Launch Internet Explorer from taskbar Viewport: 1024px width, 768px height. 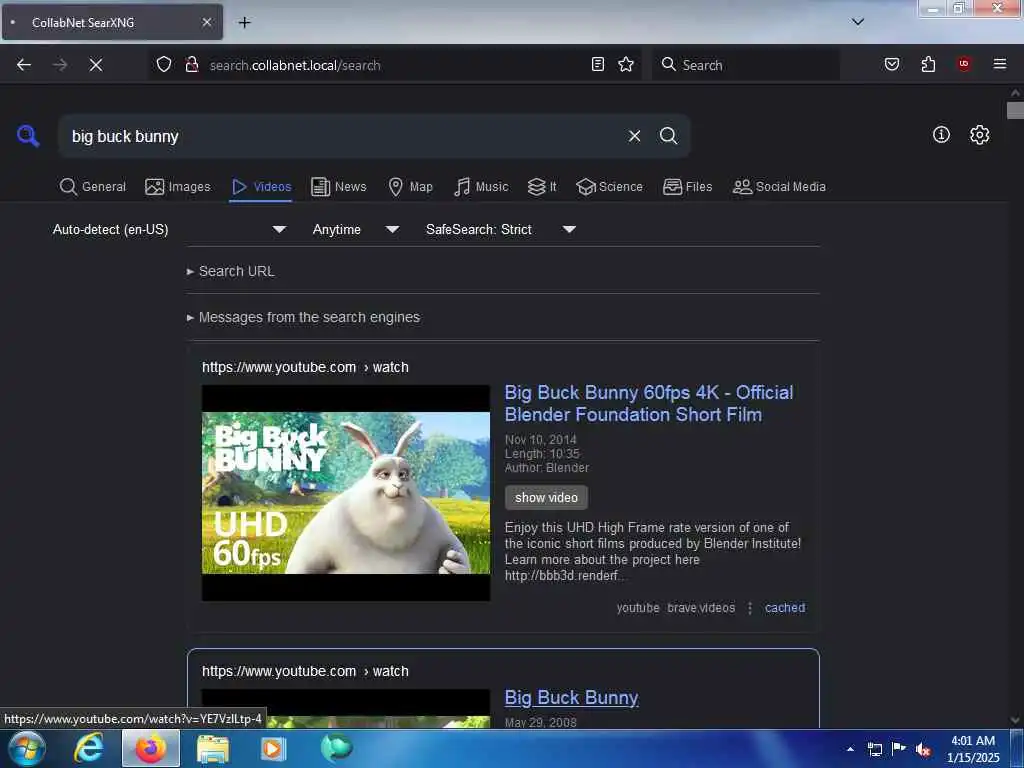point(89,748)
